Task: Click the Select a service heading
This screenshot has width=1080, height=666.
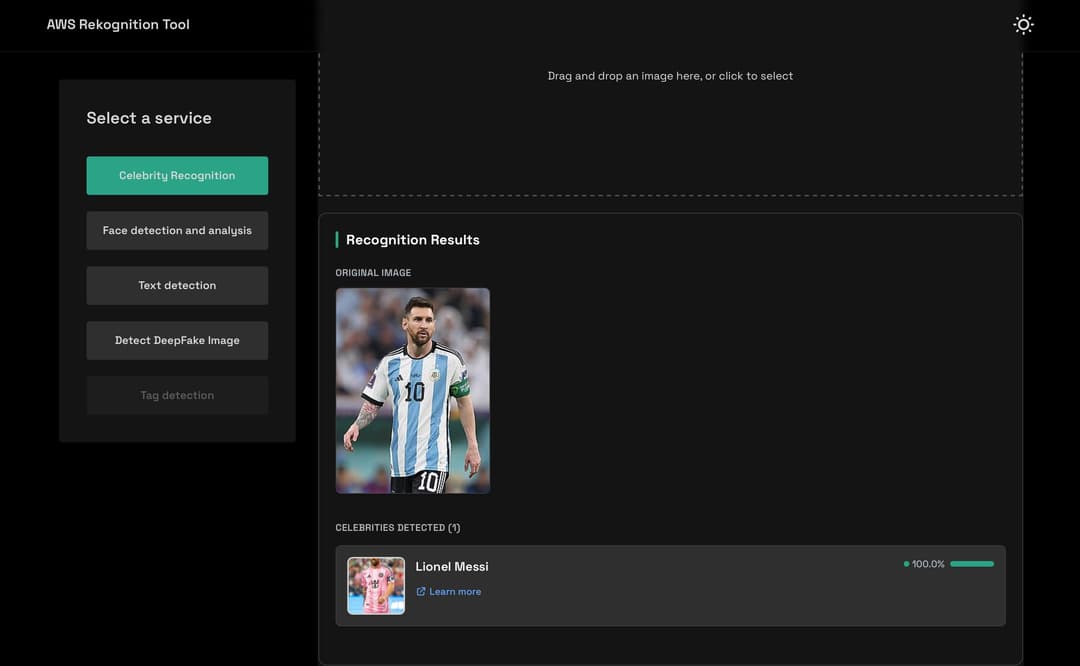Action: click(x=149, y=118)
